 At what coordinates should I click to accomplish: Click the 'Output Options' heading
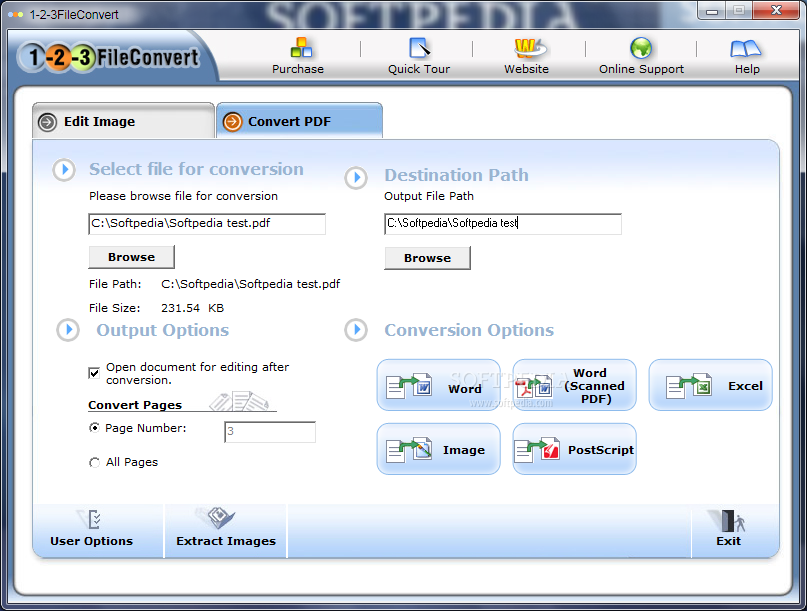[x=163, y=330]
